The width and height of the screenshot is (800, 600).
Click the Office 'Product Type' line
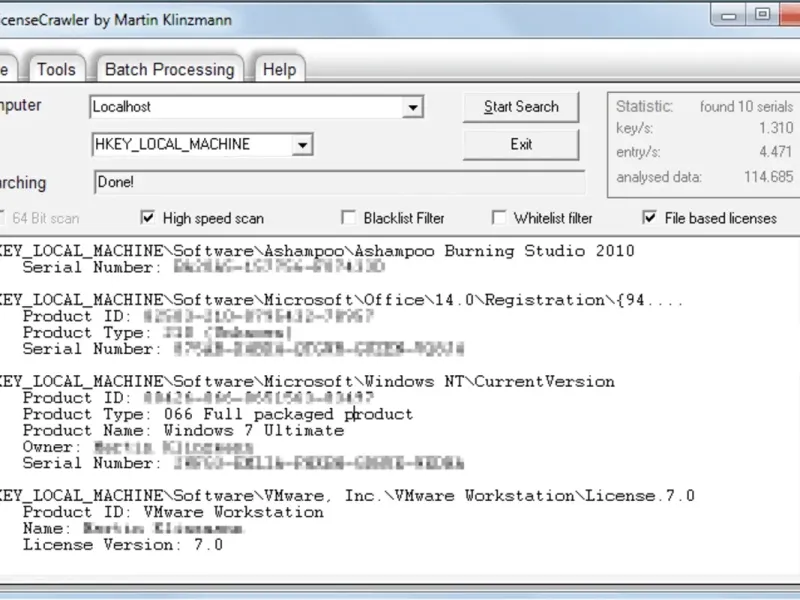pyautogui.click(x=157, y=333)
